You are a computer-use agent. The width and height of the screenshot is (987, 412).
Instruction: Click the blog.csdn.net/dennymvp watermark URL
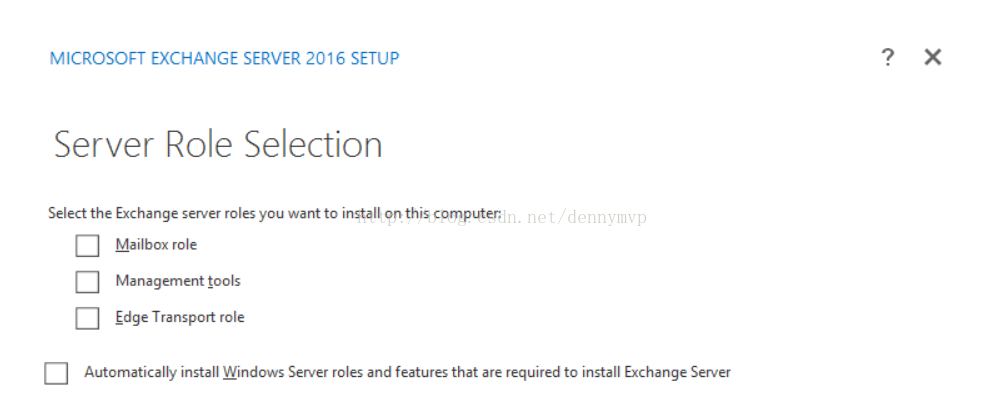coord(502,218)
